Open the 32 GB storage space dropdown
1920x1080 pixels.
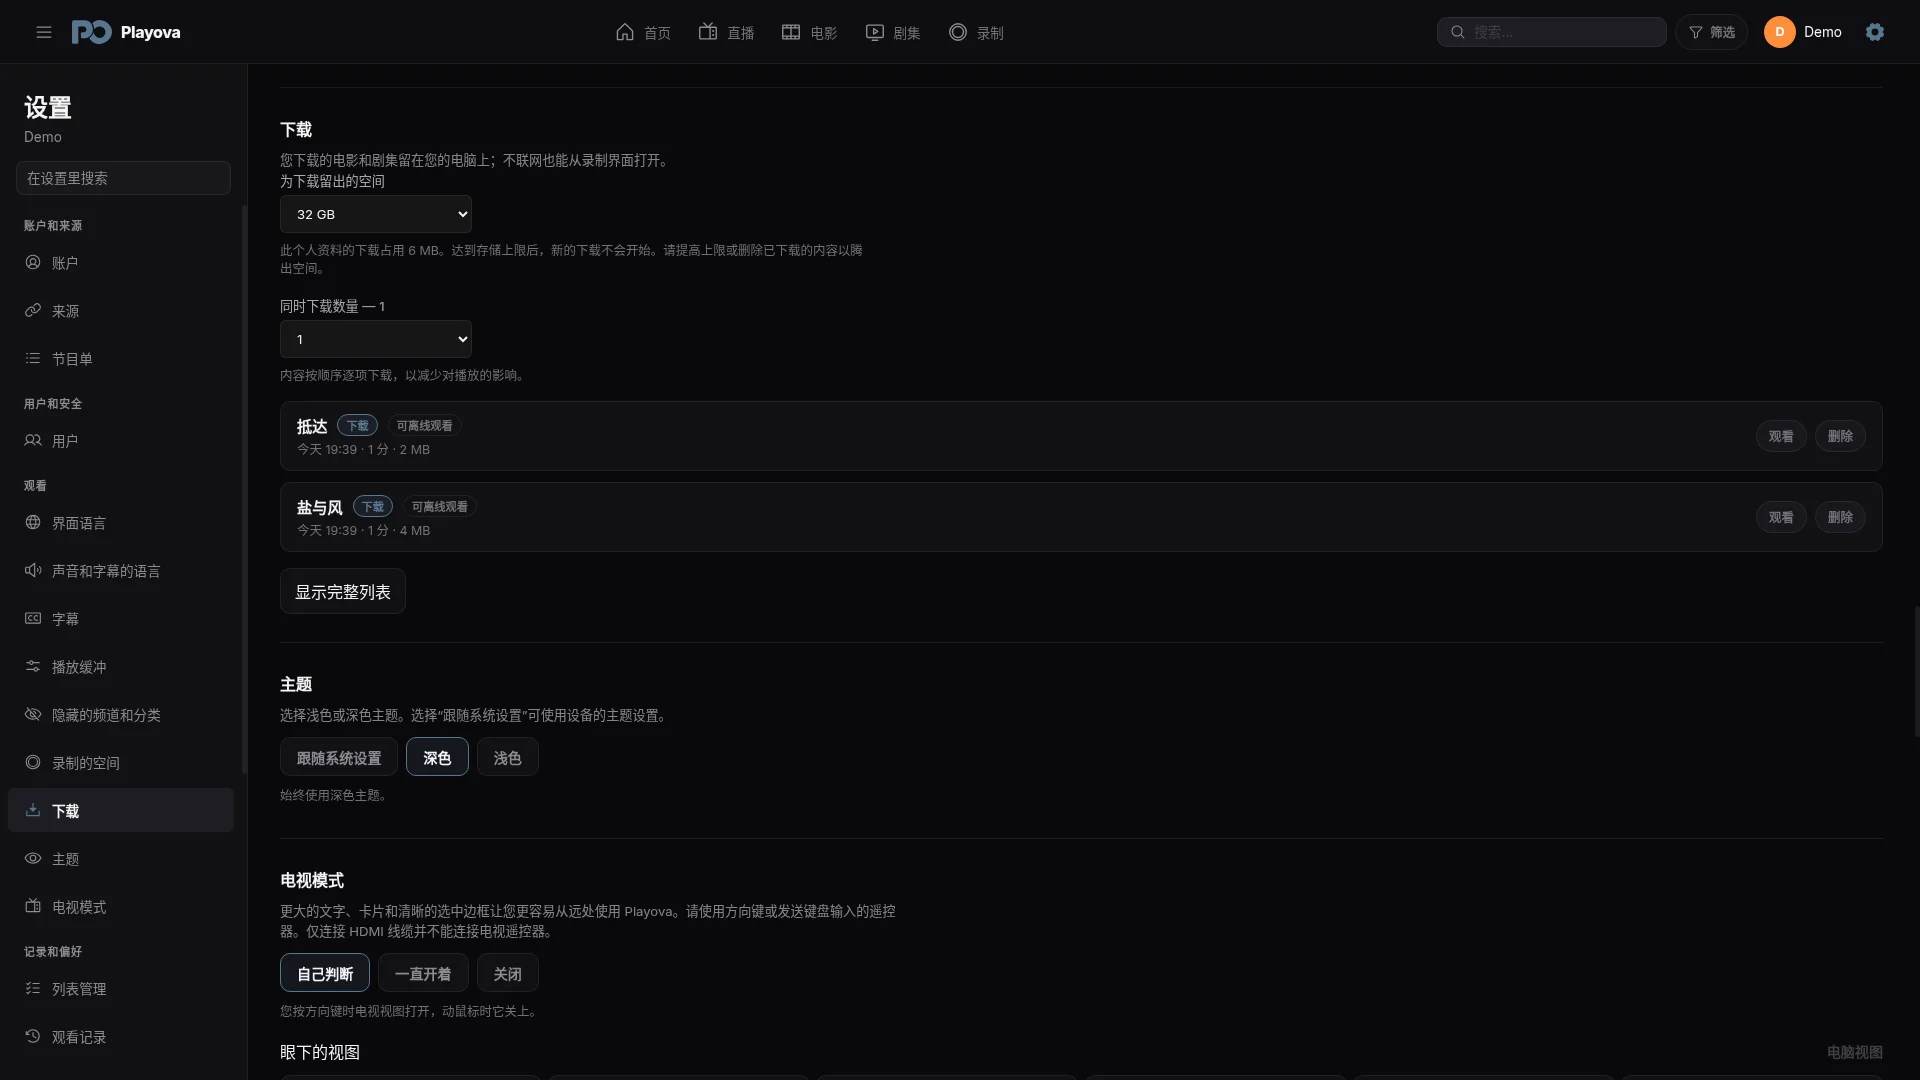376,214
